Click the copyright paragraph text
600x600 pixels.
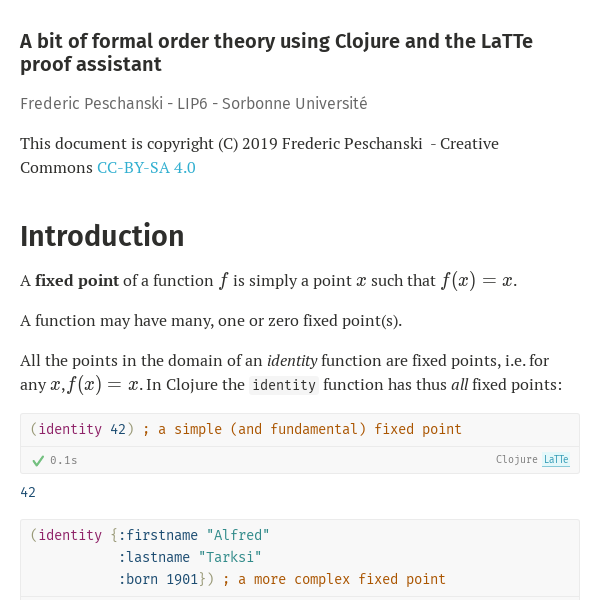click(259, 156)
